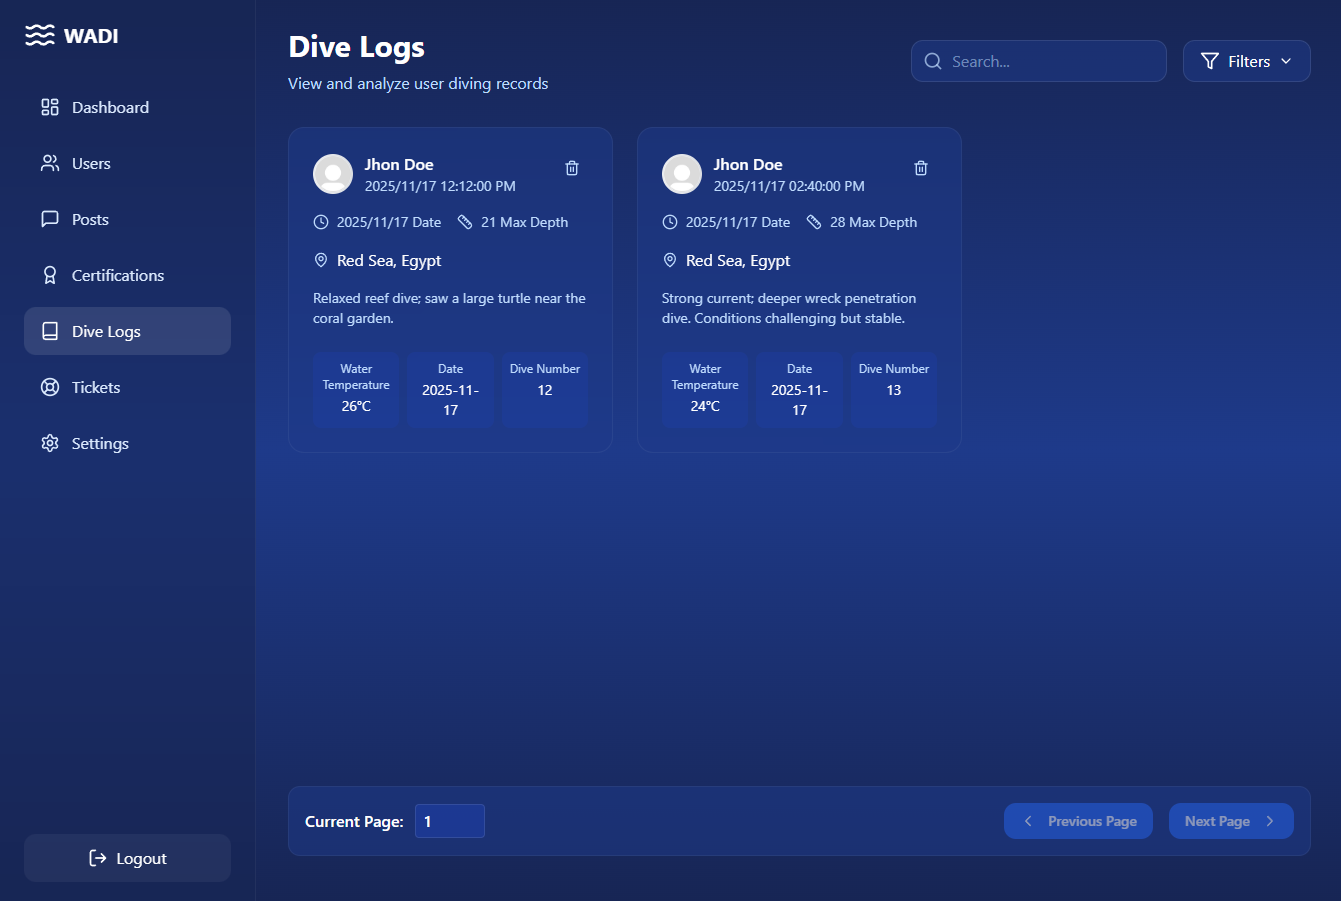1341x901 pixels.
Task: Click the location pin on first card
Action: pyautogui.click(x=321, y=260)
